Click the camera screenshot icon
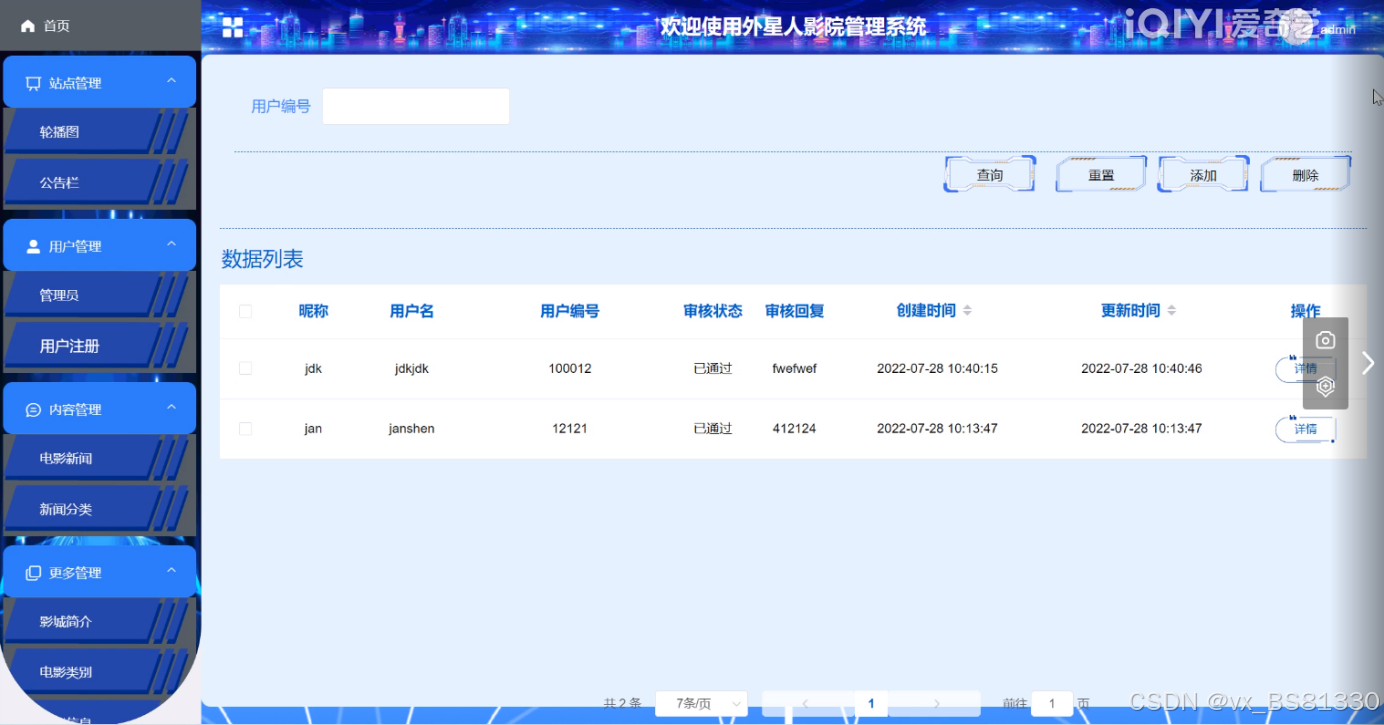Viewport: 1384px width, 725px height. click(x=1325, y=340)
